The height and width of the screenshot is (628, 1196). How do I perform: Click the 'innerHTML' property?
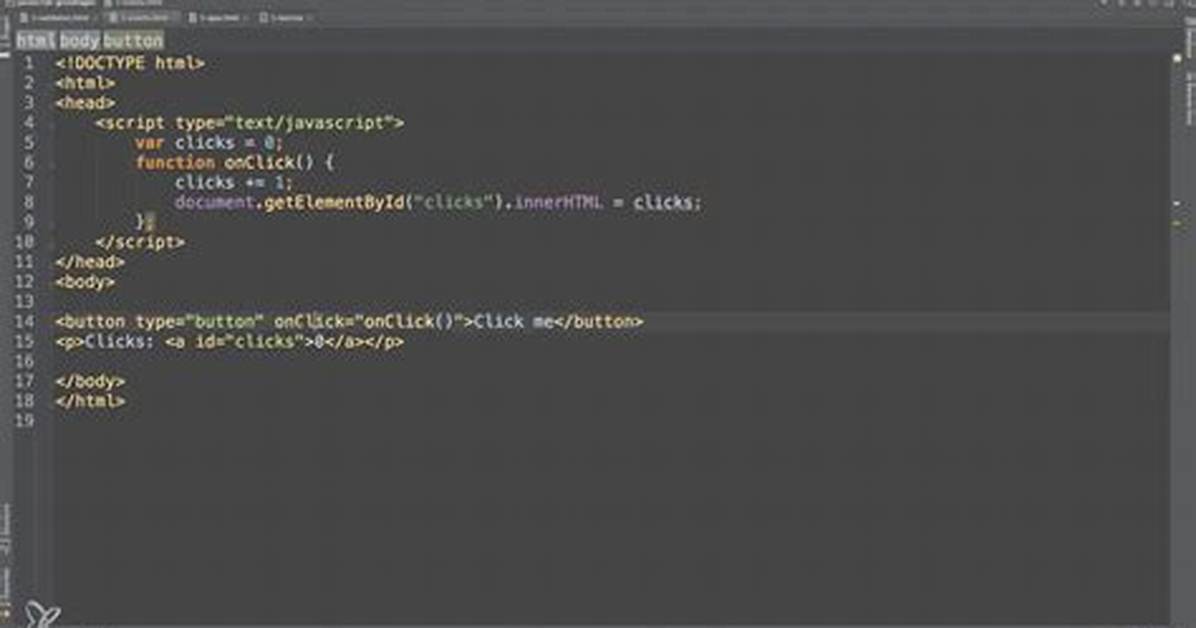pos(558,201)
